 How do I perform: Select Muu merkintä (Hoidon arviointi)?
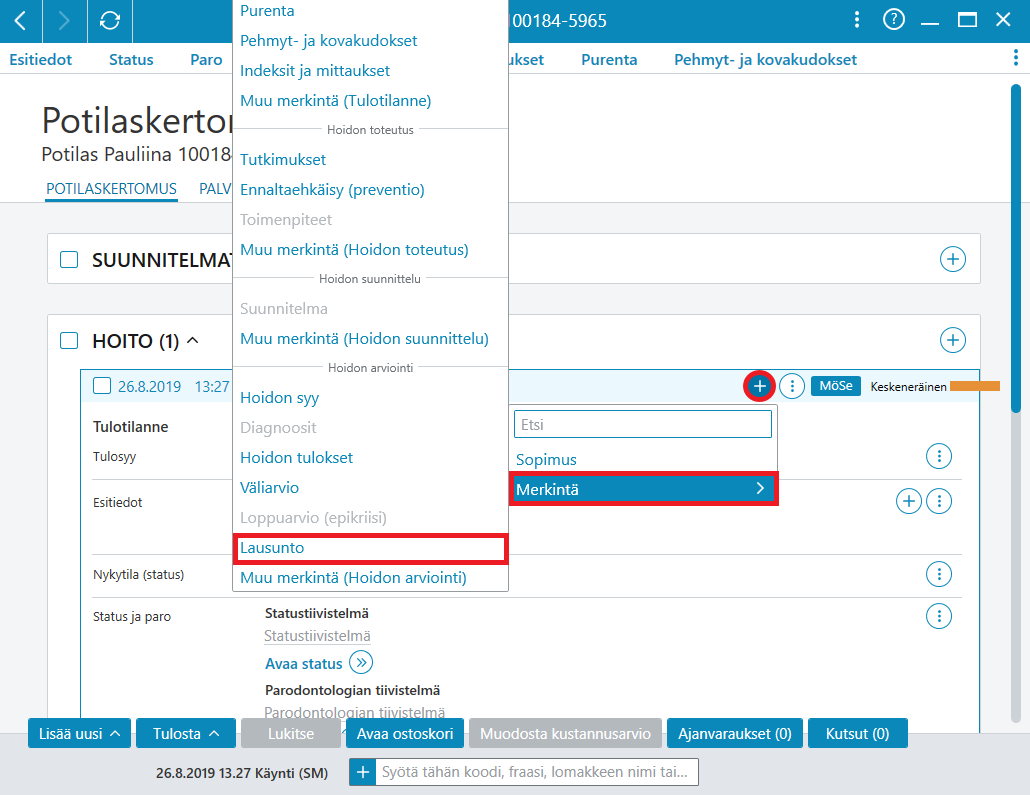[x=353, y=578]
